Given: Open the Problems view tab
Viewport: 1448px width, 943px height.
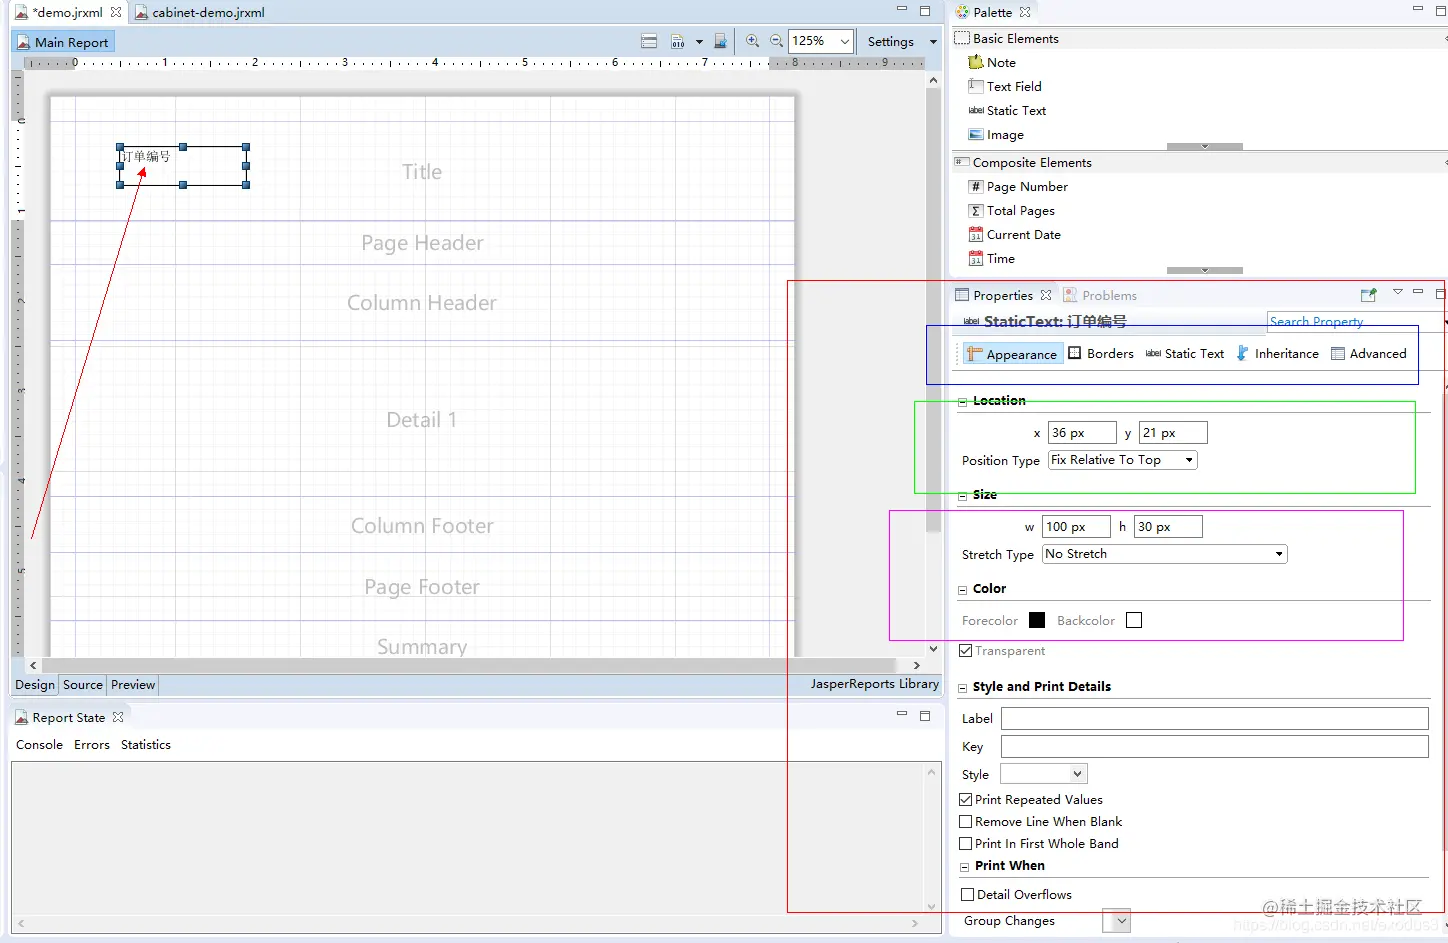Looking at the screenshot, I should pyautogui.click(x=1100, y=295).
